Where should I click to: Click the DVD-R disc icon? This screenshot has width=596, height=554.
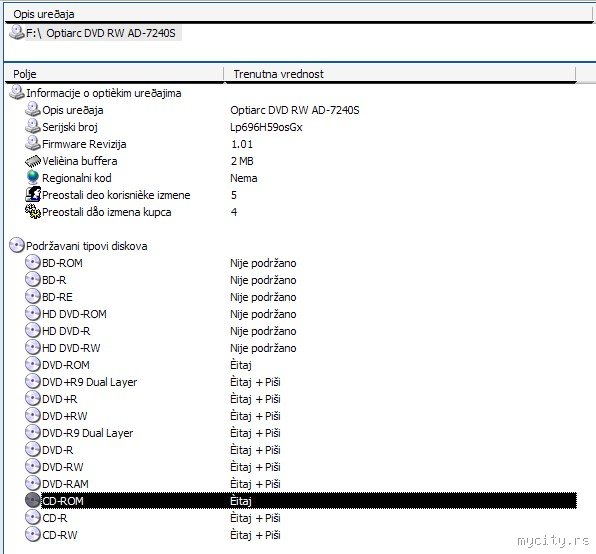33,449
